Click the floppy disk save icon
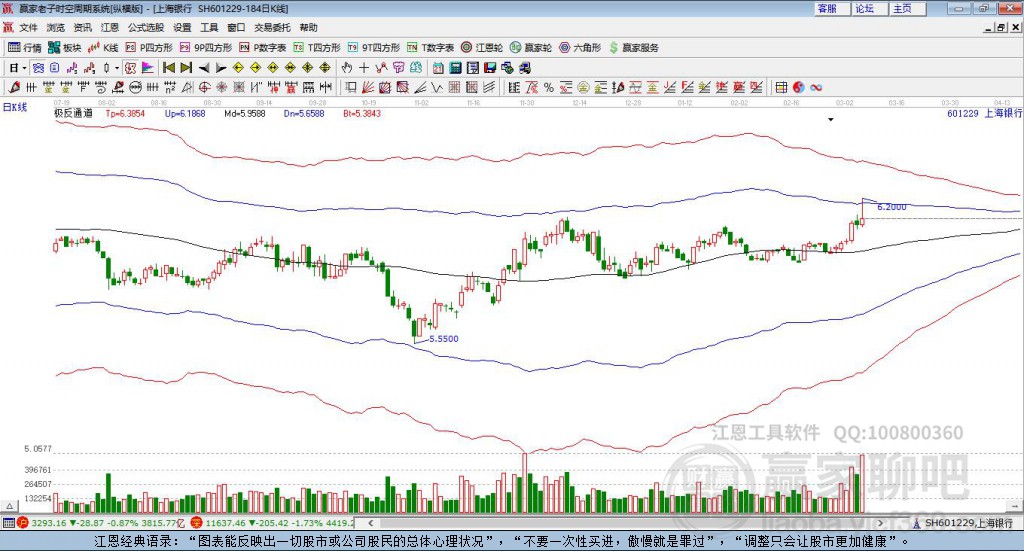1024x551 pixels. 490,68
